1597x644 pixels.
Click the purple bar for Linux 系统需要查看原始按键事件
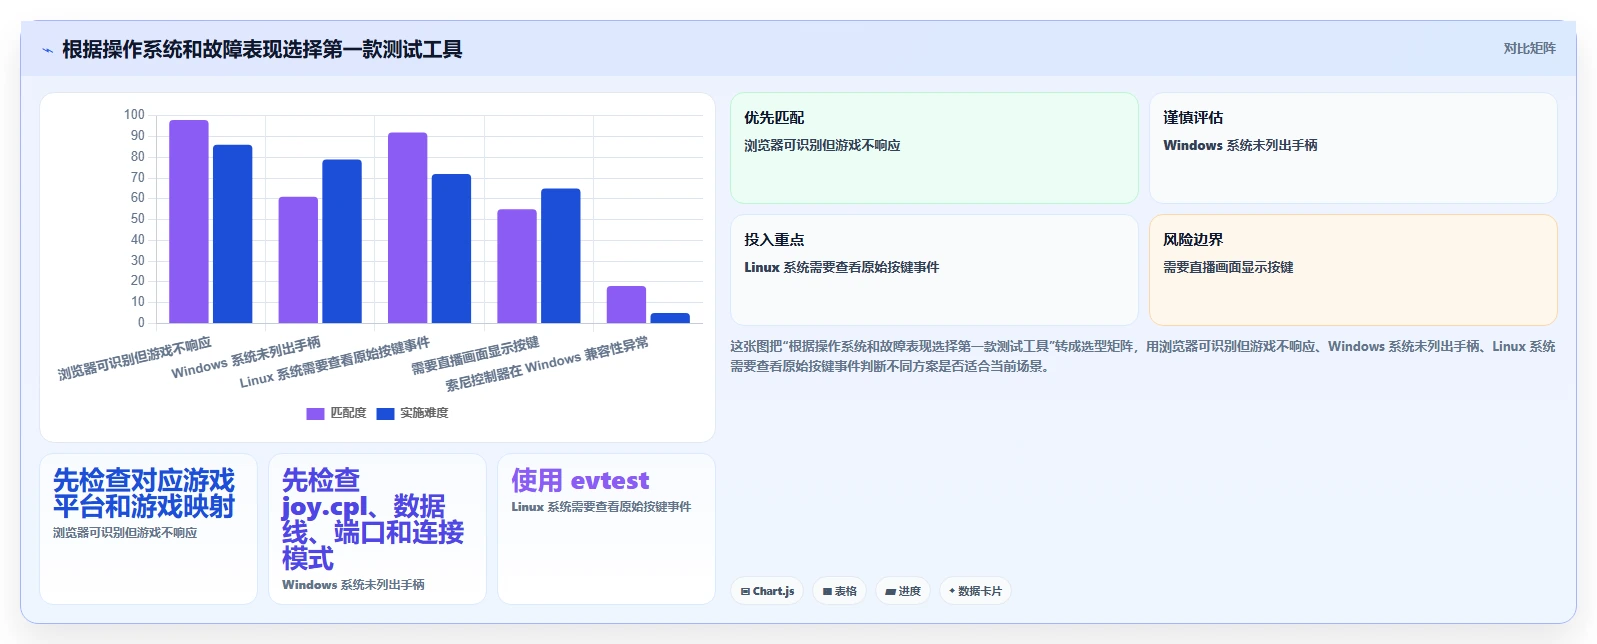tap(407, 228)
